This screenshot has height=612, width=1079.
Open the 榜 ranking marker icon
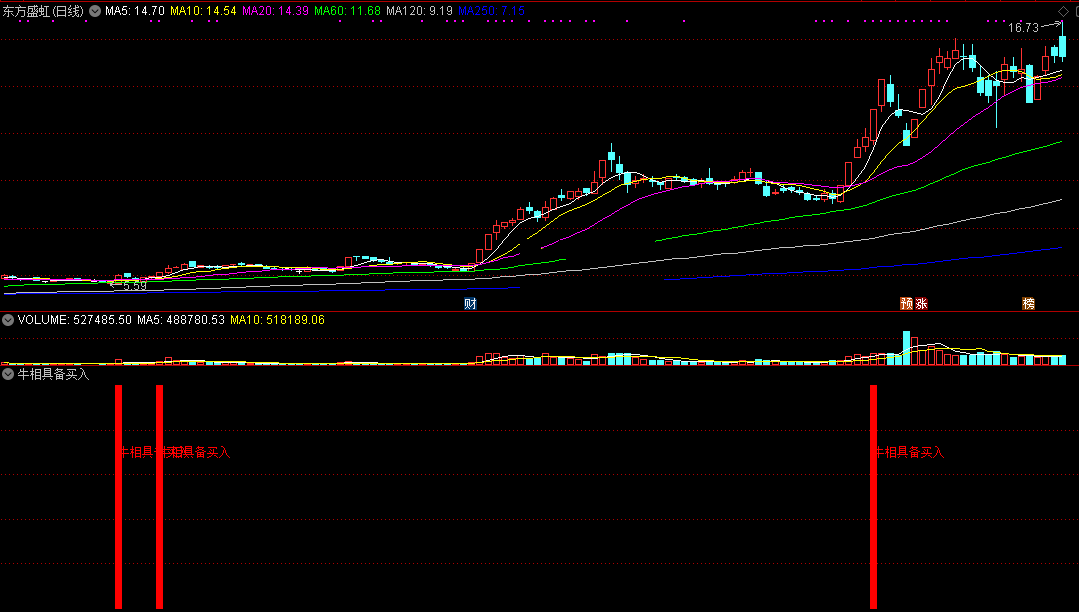[1029, 304]
